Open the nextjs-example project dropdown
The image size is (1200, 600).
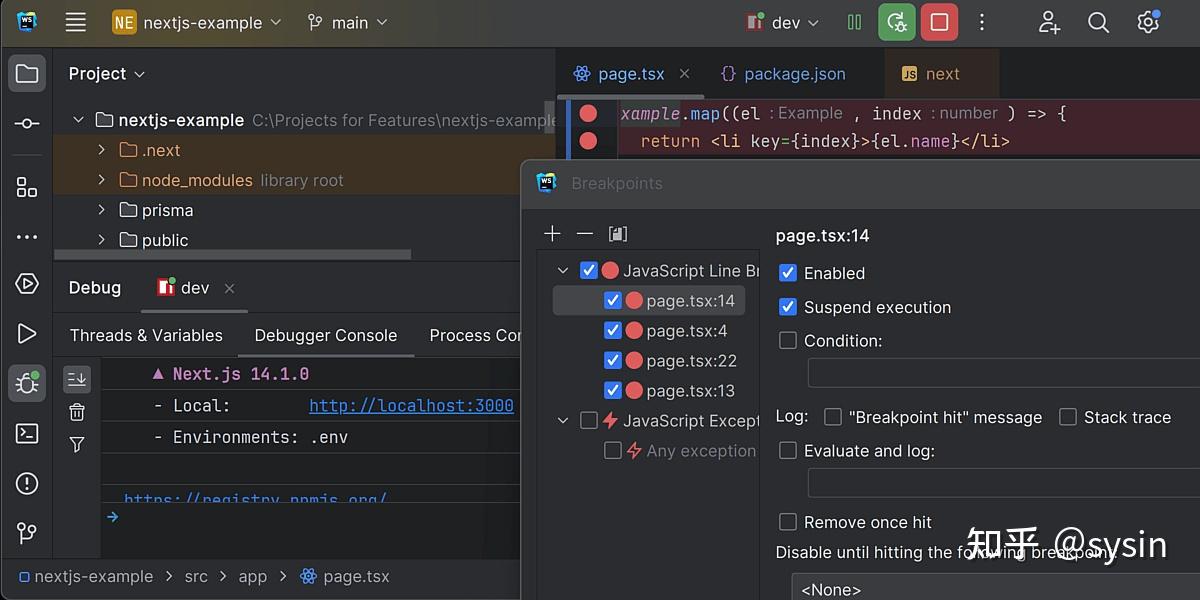pyautogui.click(x=197, y=22)
